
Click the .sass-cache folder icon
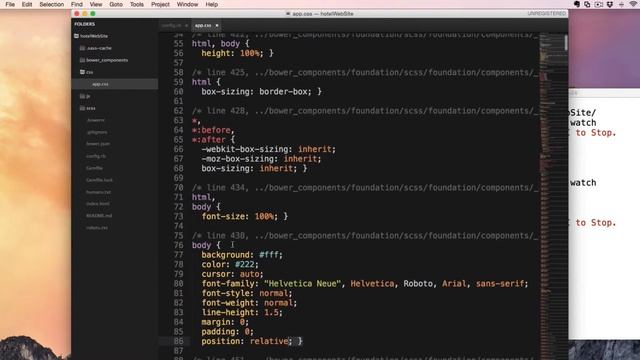(82, 48)
